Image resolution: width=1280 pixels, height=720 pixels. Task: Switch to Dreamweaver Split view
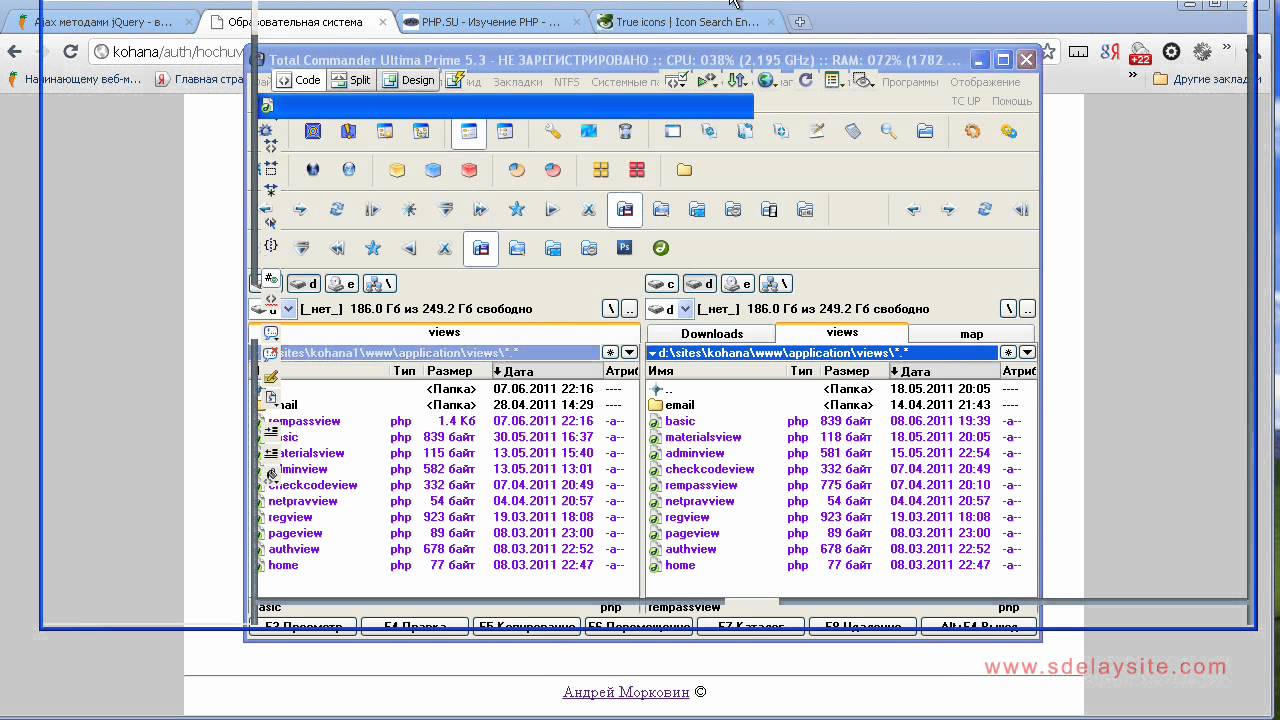pos(351,80)
